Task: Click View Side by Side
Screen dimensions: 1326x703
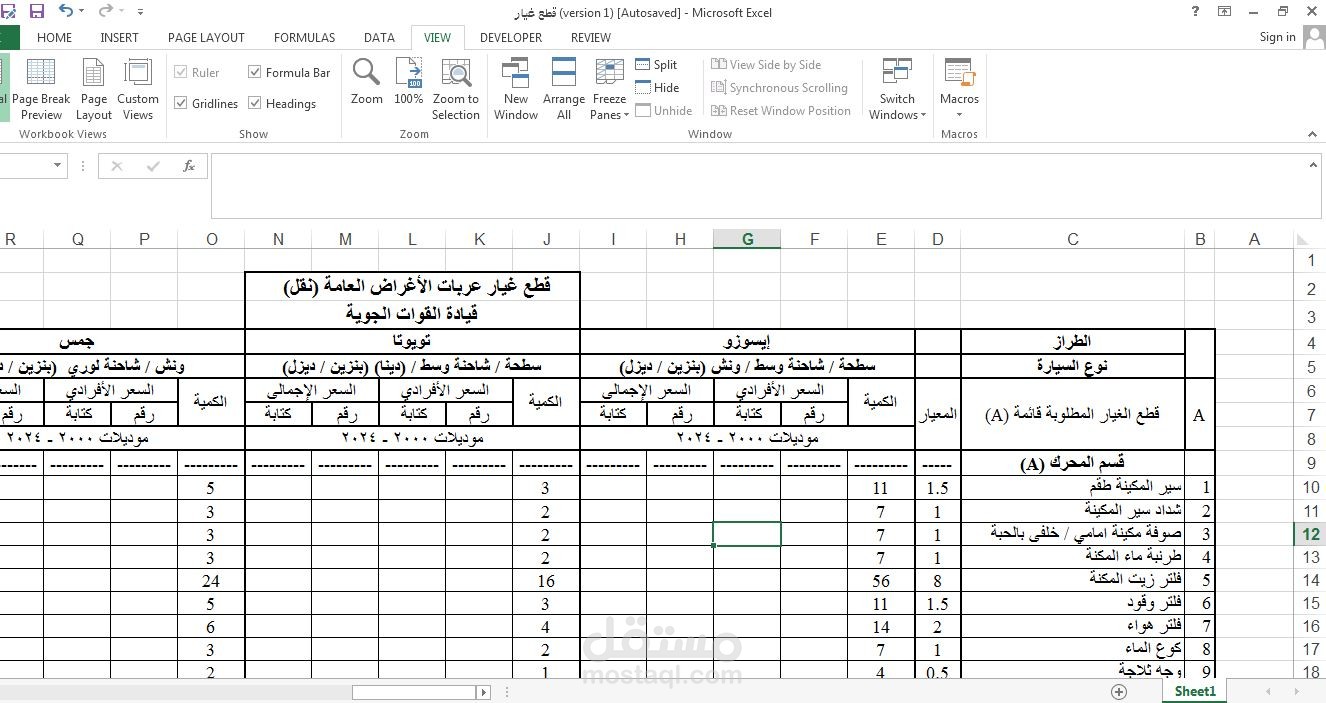Action: pyautogui.click(x=766, y=64)
